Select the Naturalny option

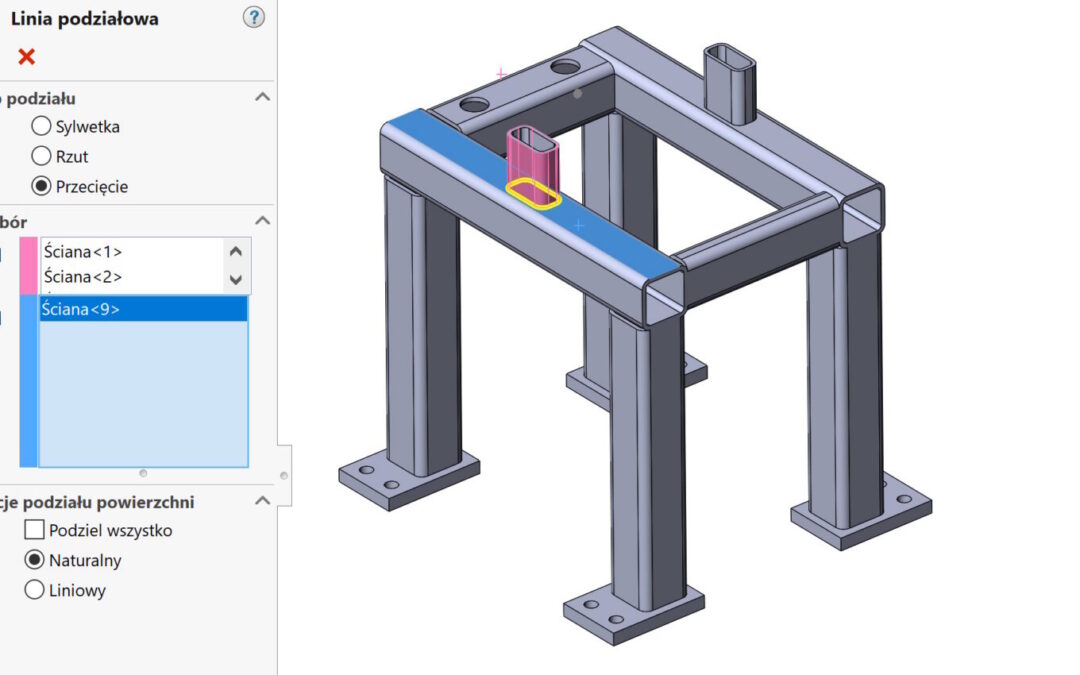click(34, 560)
